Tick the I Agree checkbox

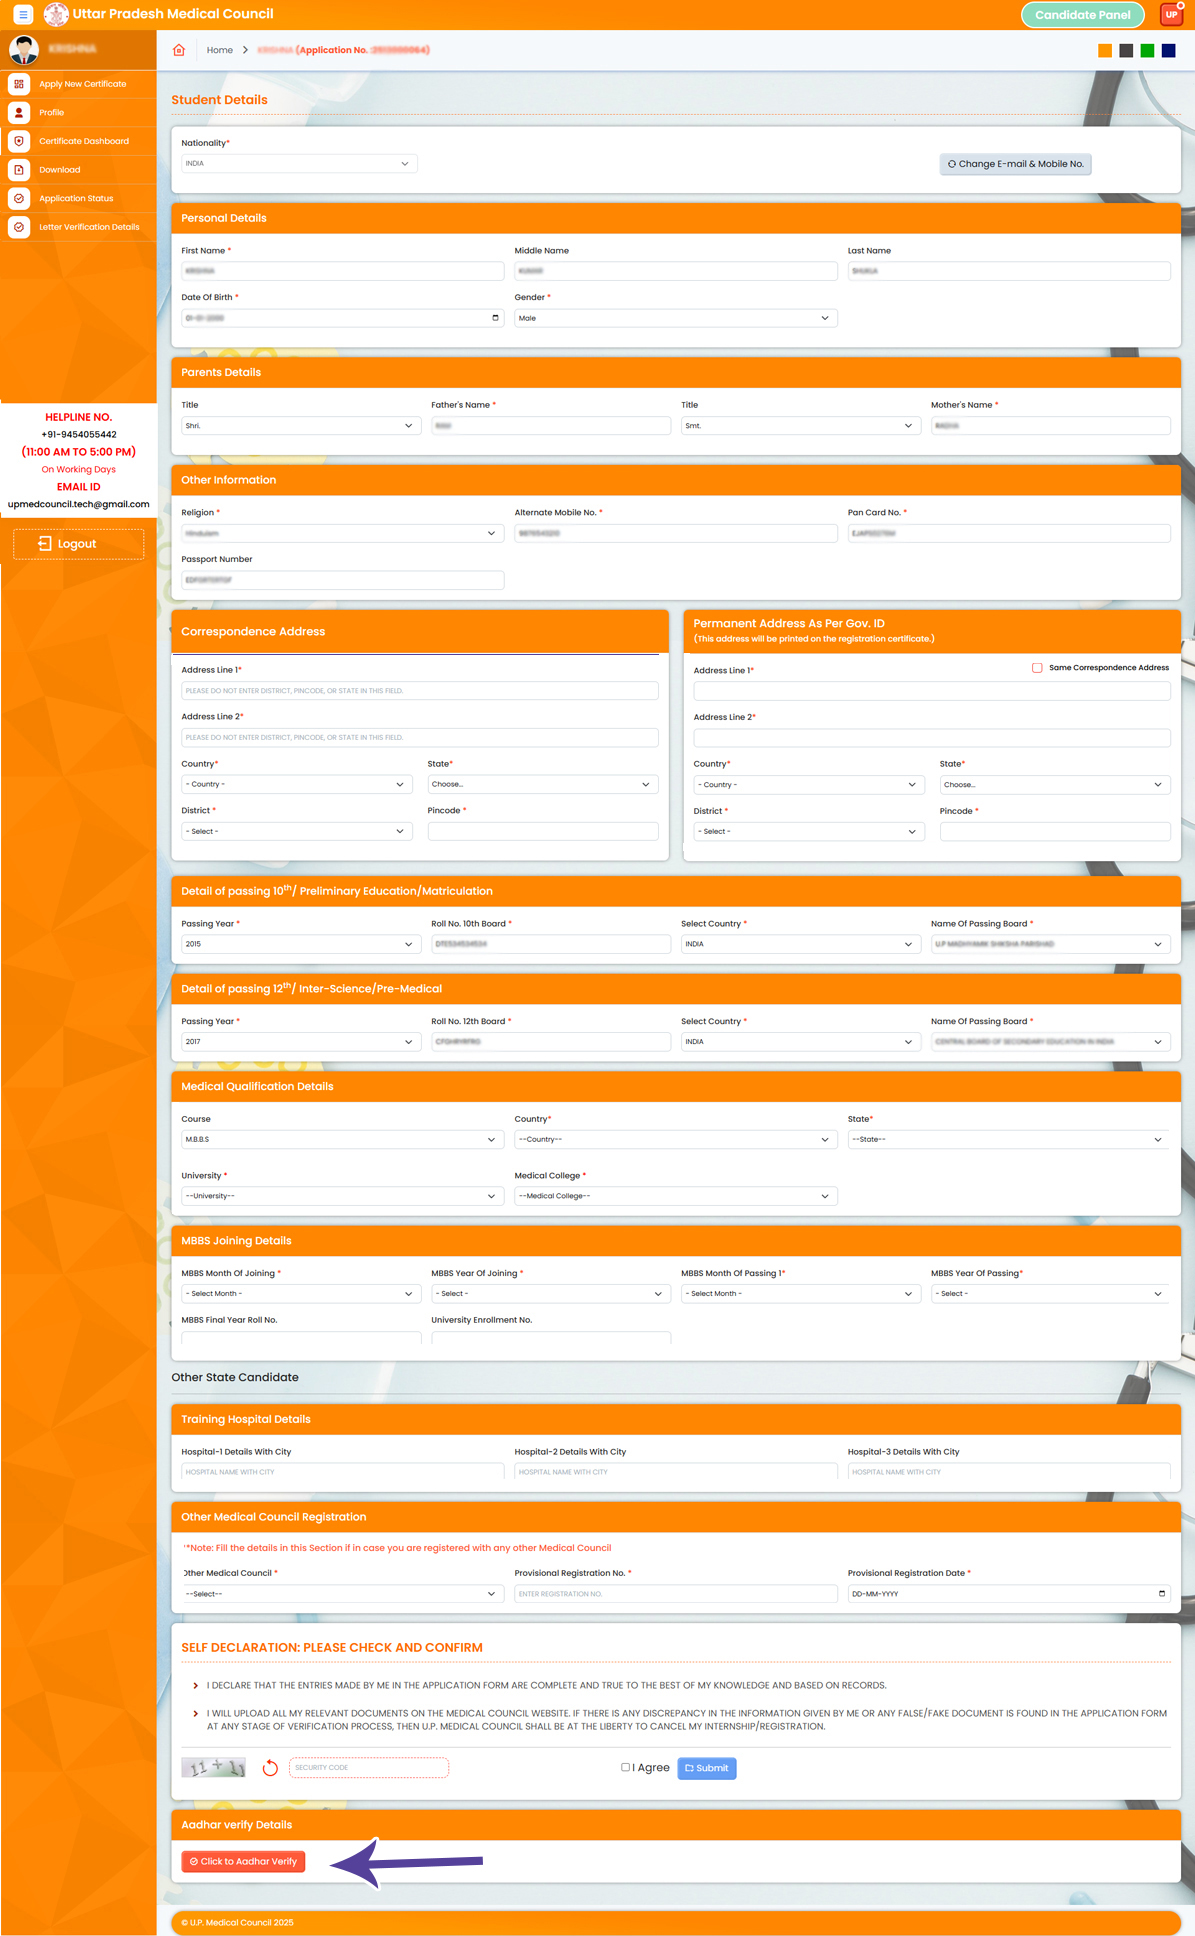tap(626, 1767)
